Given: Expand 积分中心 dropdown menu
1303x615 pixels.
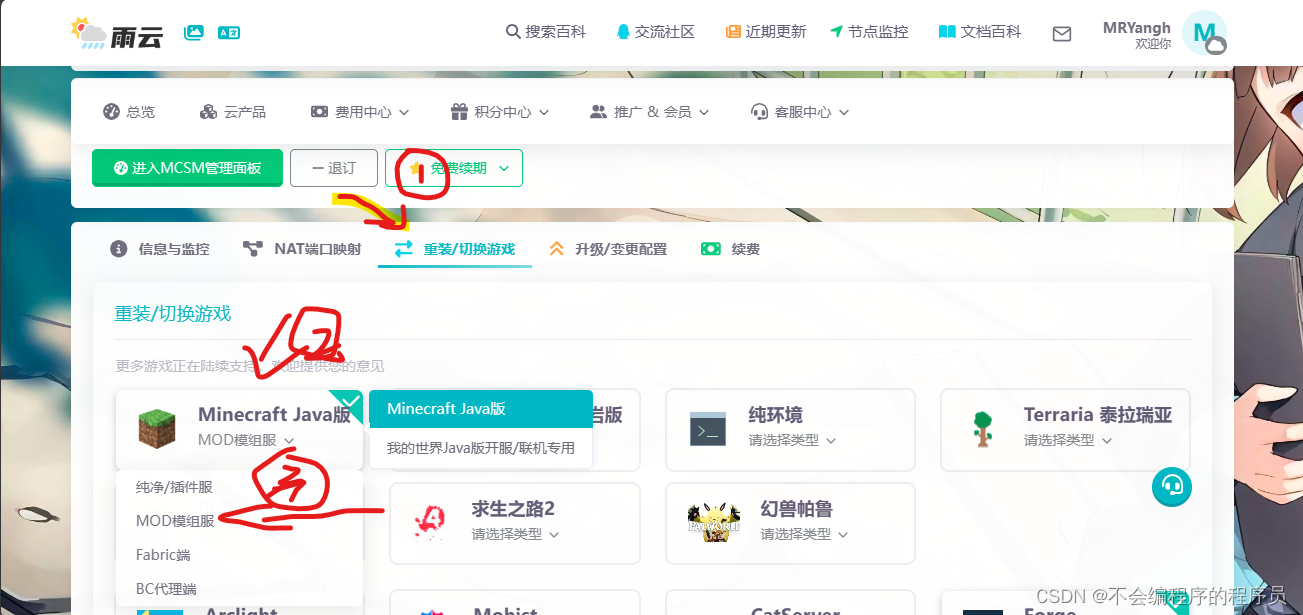Looking at the screenshot, I should [x=500, y=112].
